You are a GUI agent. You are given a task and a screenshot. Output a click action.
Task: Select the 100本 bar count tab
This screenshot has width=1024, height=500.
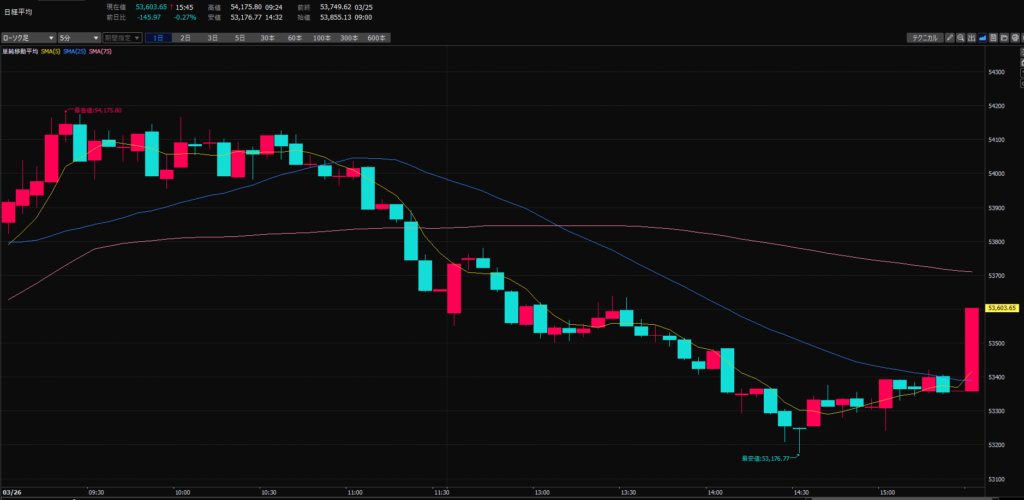point(321,37)
